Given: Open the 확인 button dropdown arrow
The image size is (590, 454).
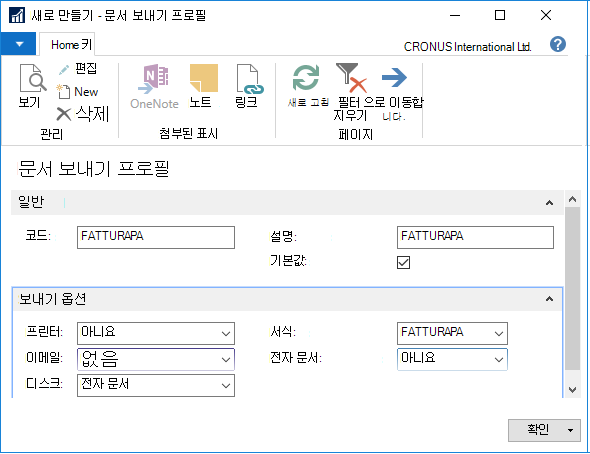Looking at the screenshot, I should 570,430.
